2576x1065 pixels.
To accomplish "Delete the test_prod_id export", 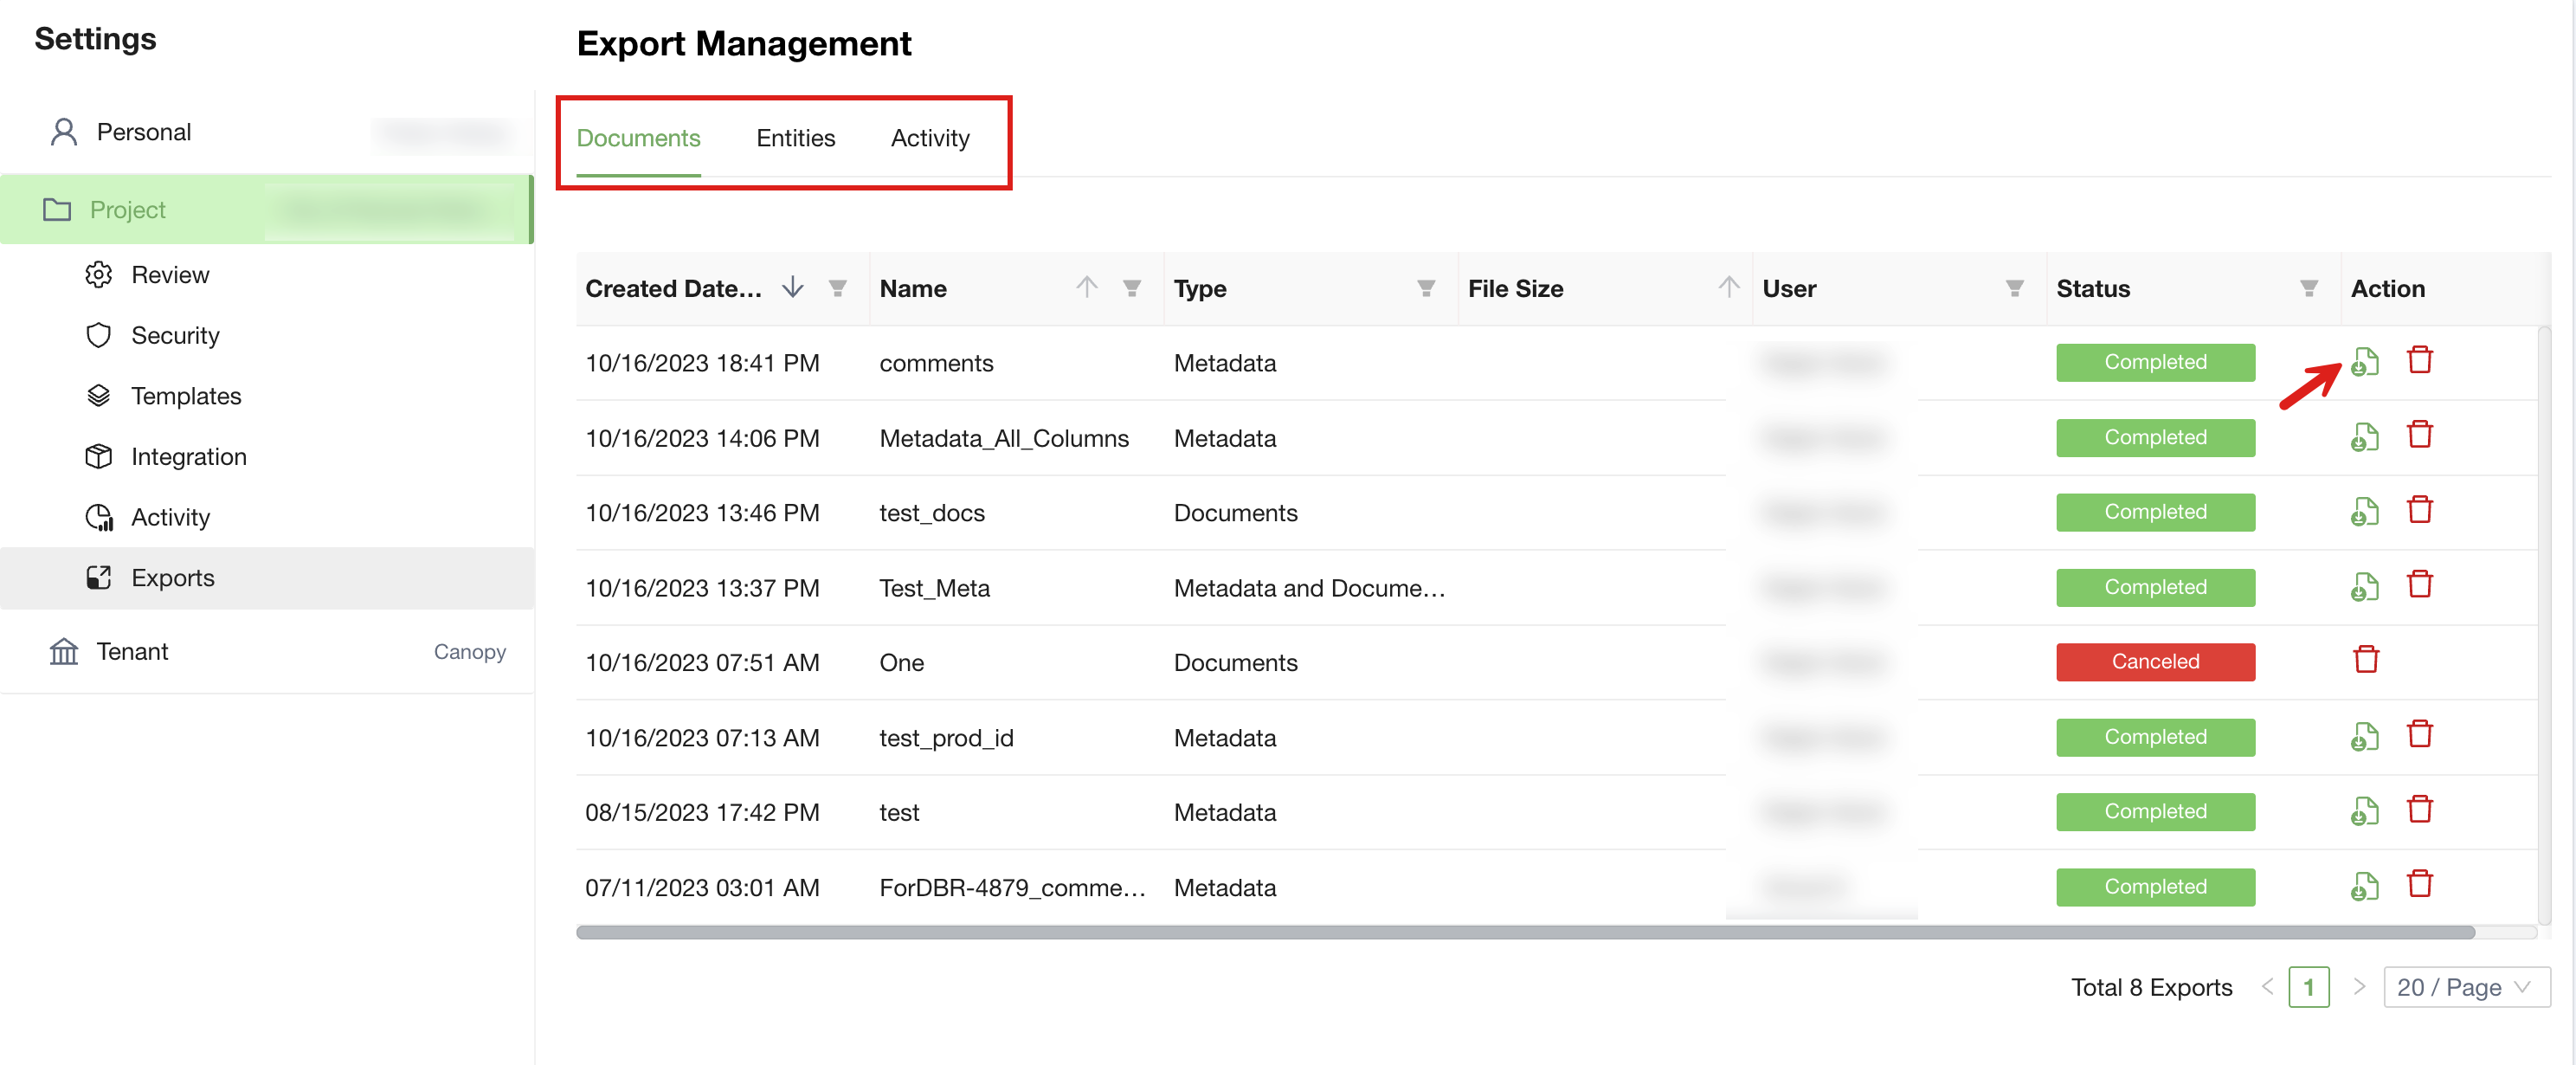I will click(x=2419, y=735).
